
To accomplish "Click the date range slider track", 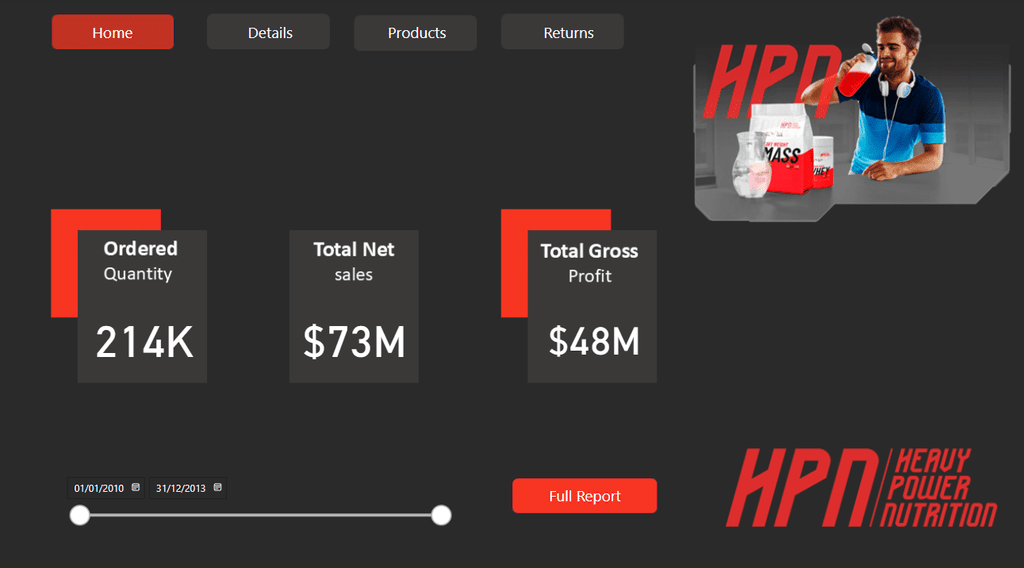I will click(x=261, y=515).
